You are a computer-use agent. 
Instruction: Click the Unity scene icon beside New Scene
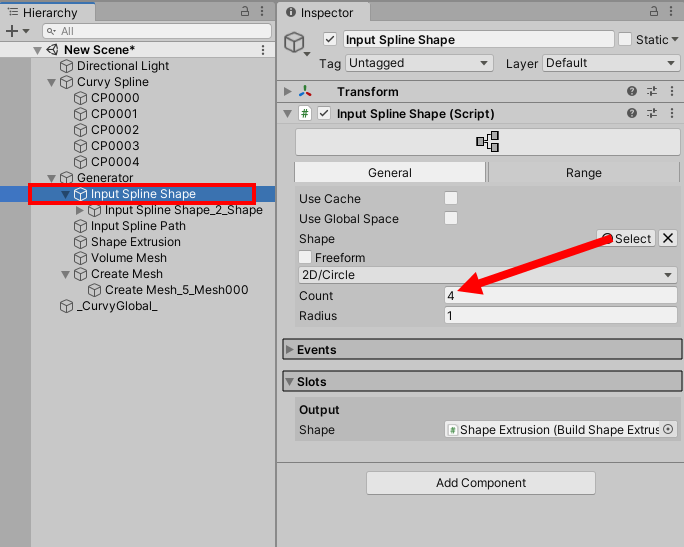tap(52, 50)
